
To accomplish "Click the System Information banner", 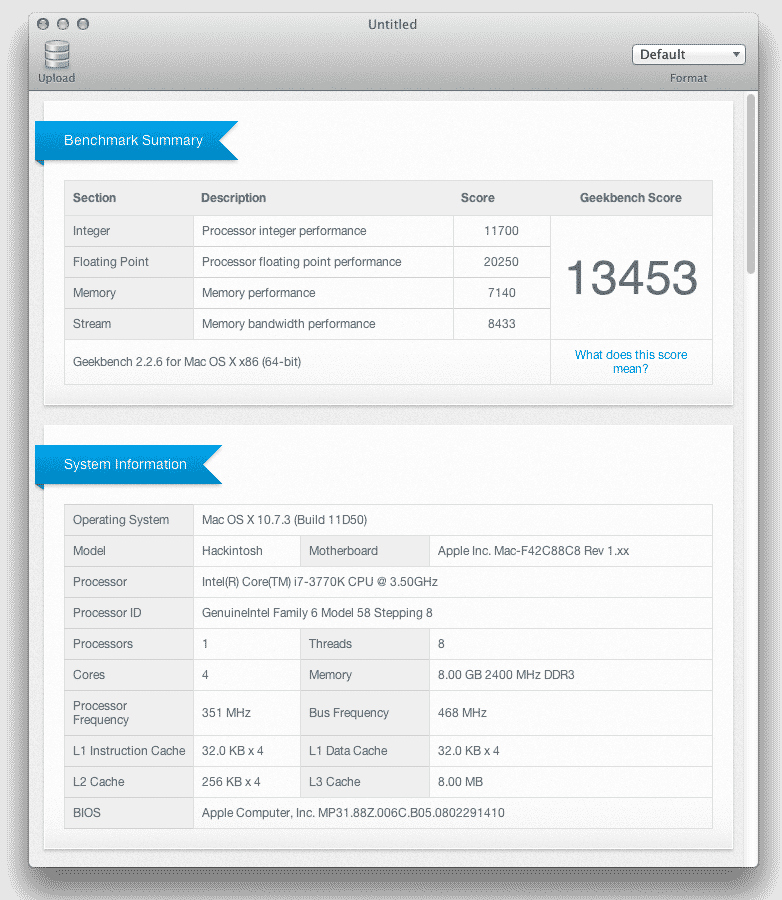I will tap(125, 465).
